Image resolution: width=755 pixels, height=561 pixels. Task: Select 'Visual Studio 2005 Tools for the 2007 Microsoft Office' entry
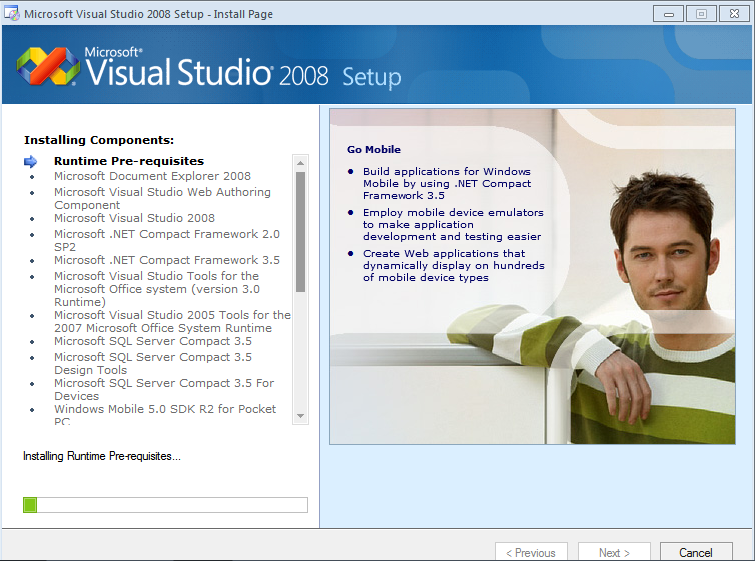172,321
